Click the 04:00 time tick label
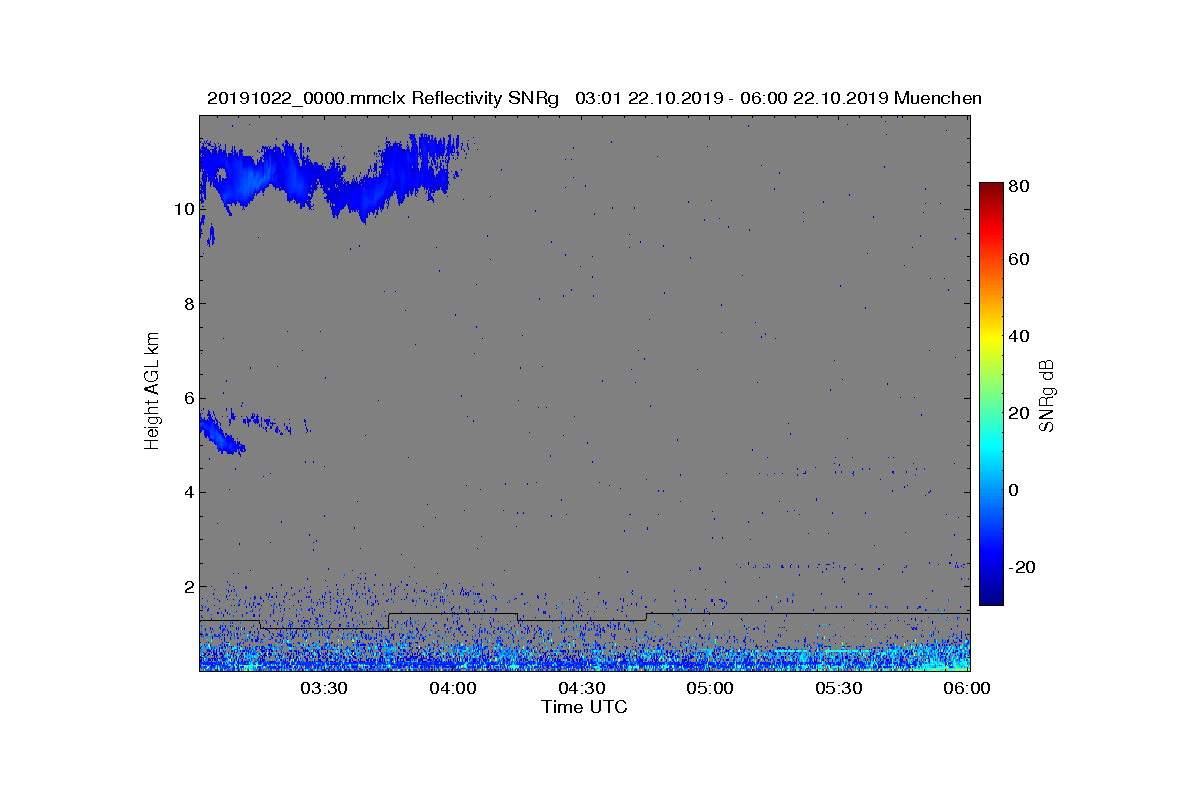 [452, 689]
